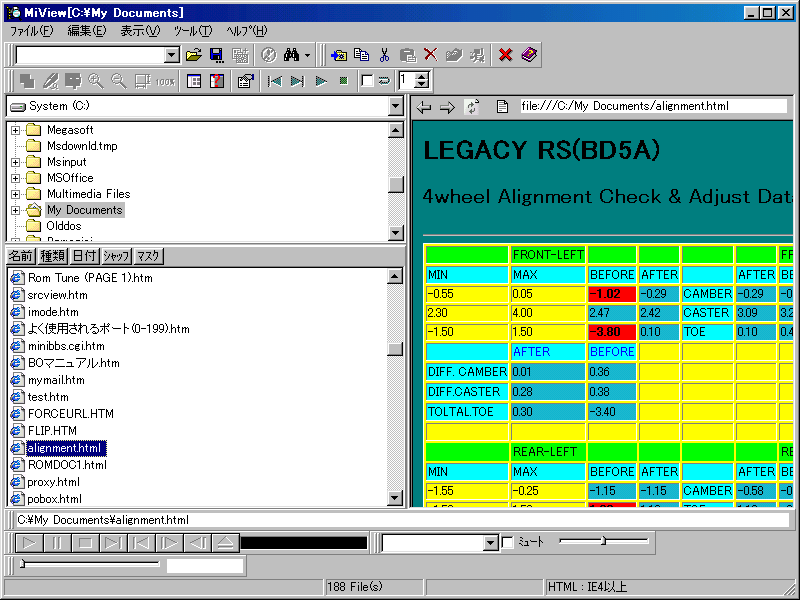The width and height of the screenshot is (800, 600).
Task: Tick the checkbox in the second toolbar
Action: tap(367, 81)
